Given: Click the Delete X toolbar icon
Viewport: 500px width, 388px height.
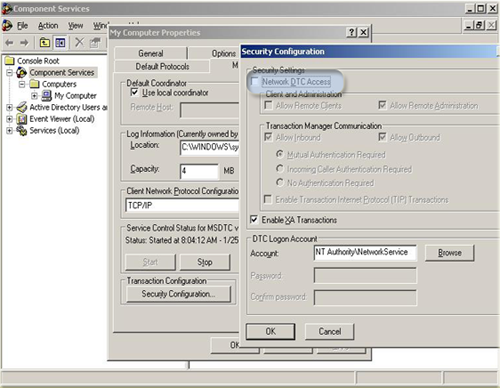Looking at the screenshot, I should (79, 42).
